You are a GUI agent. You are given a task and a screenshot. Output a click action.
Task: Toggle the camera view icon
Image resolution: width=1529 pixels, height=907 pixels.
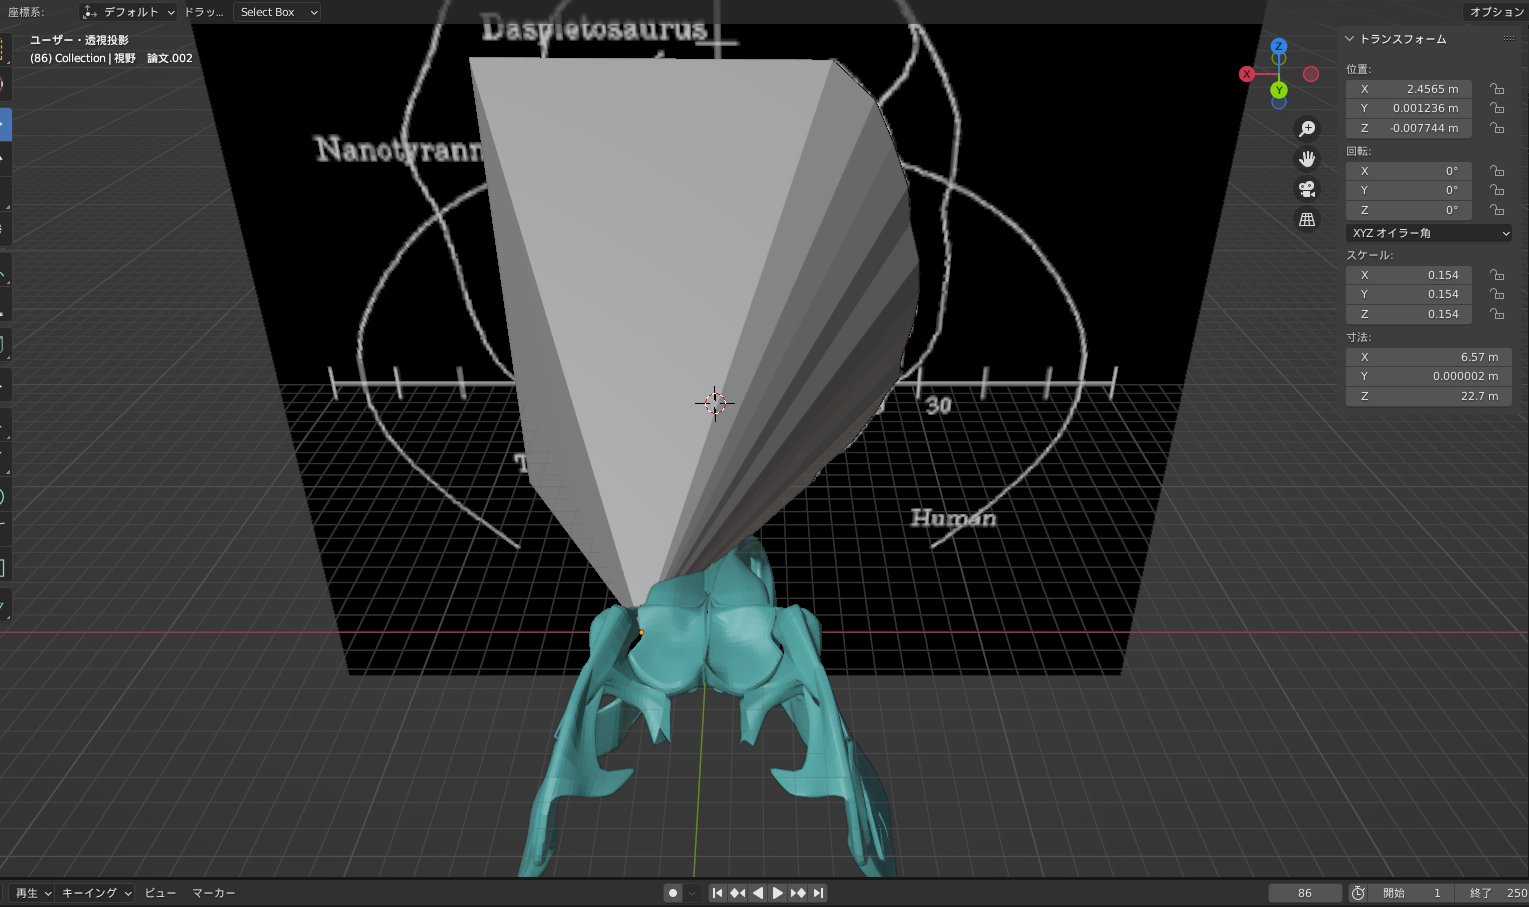(1307, 189)
